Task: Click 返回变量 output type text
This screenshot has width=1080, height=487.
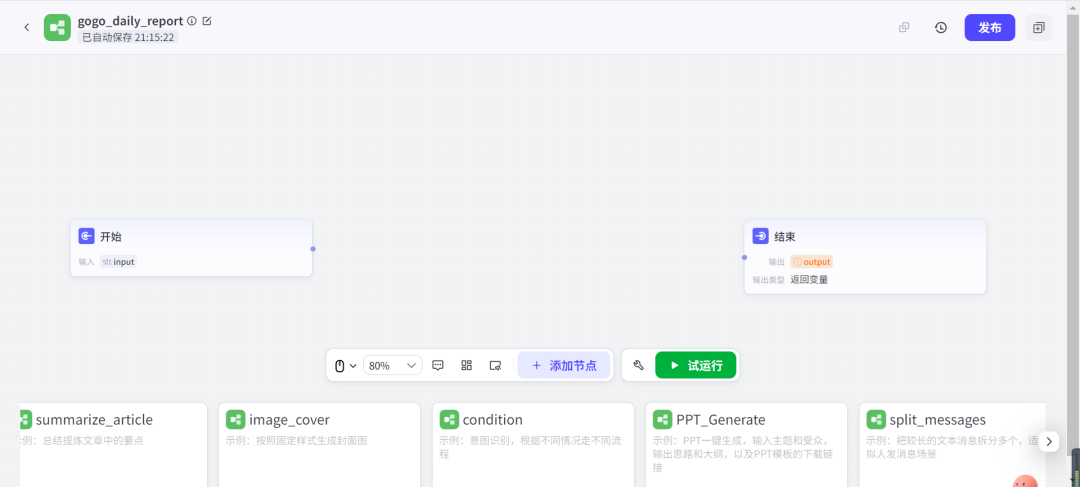Action: 809,280
